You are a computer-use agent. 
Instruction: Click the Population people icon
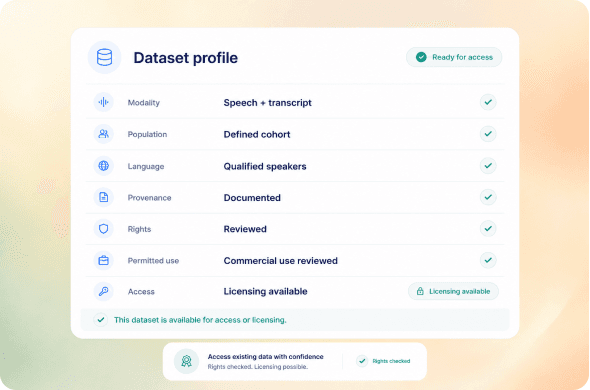(x=103, y=134)
